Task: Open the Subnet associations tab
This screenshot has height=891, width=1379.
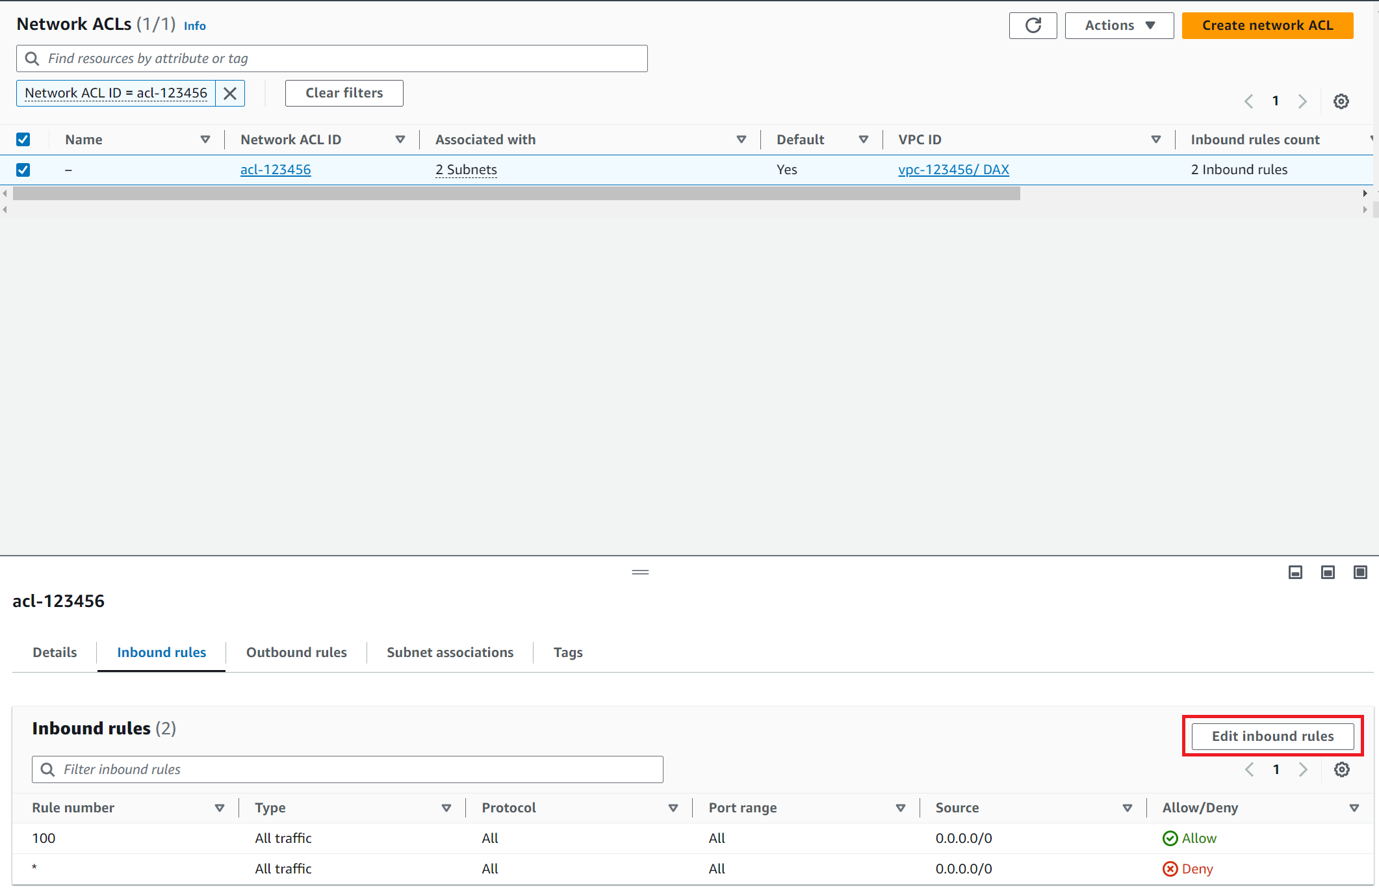Action: point(450,653)
